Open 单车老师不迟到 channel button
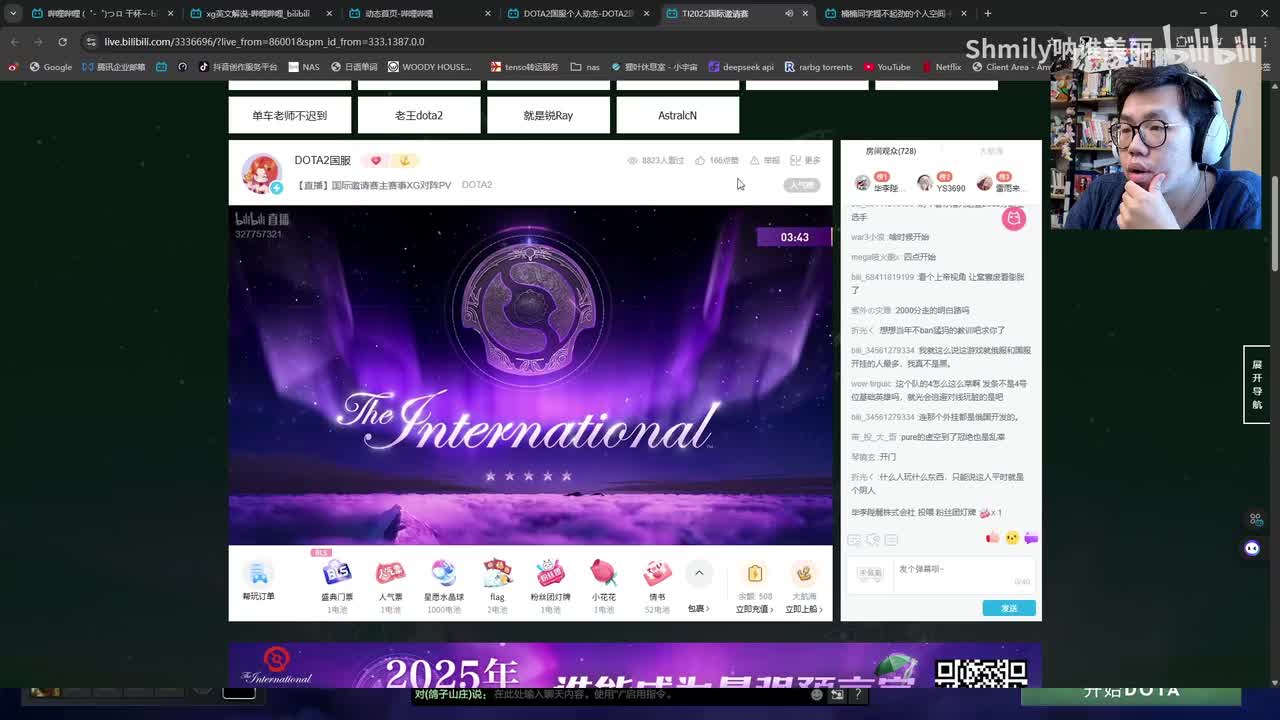The height and width of the screenshot is (720, 1280). click(290, 115)
